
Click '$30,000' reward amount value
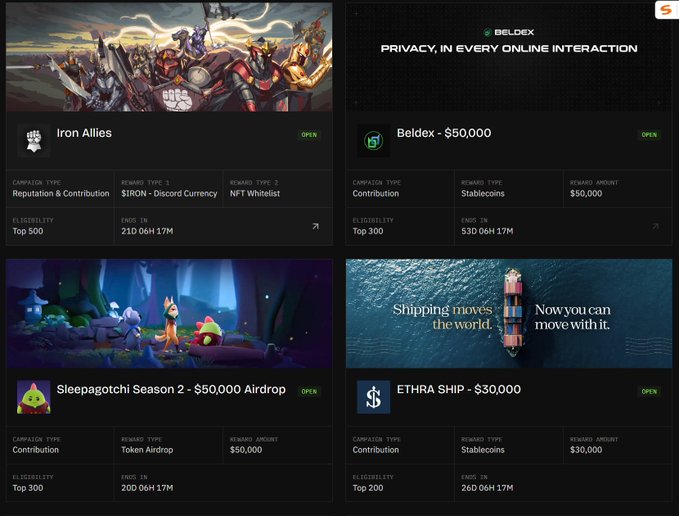[586, 450]
